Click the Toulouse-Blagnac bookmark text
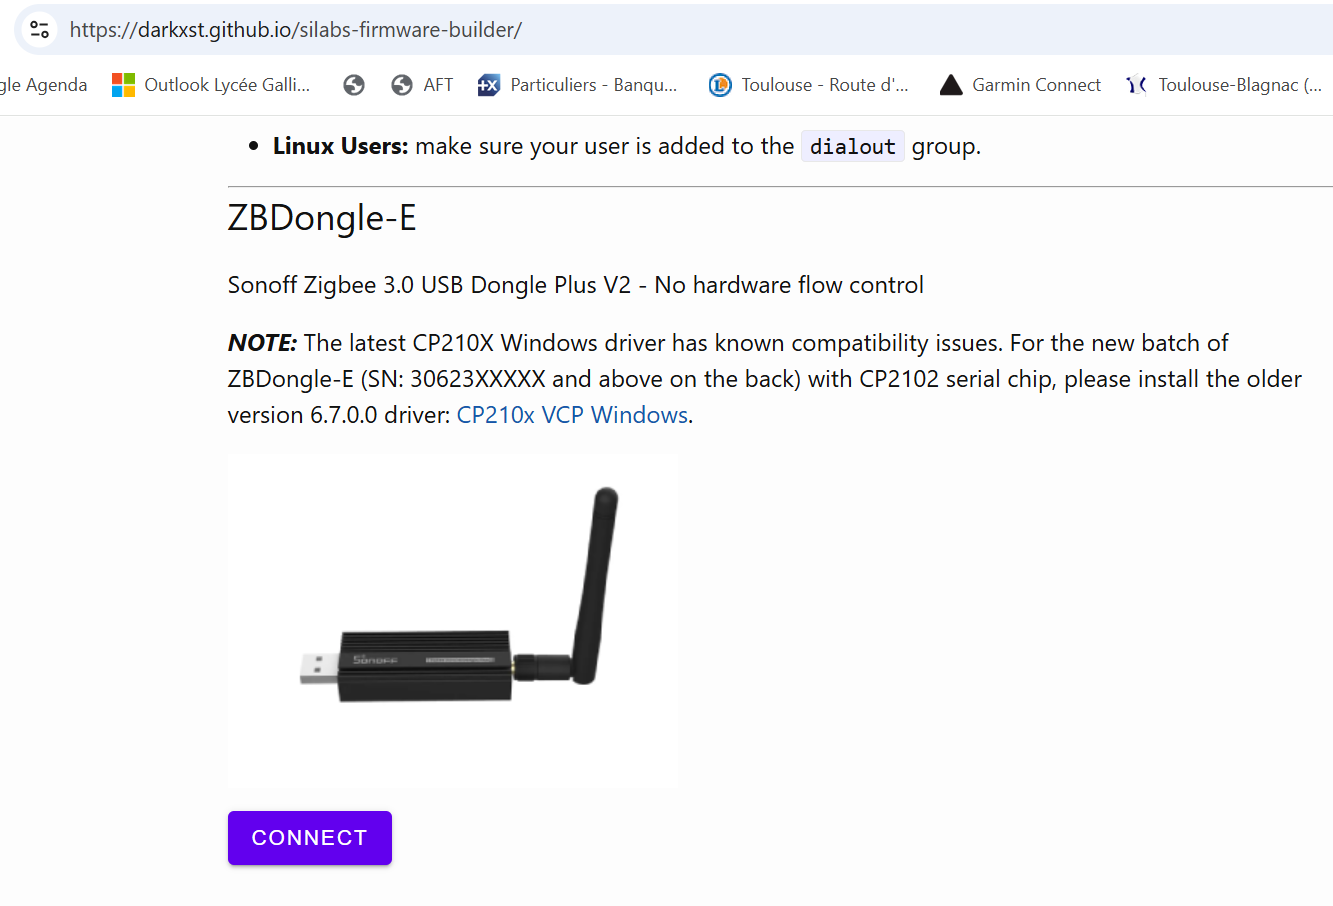The image size is (1333, 906). tap(1240, 85)
